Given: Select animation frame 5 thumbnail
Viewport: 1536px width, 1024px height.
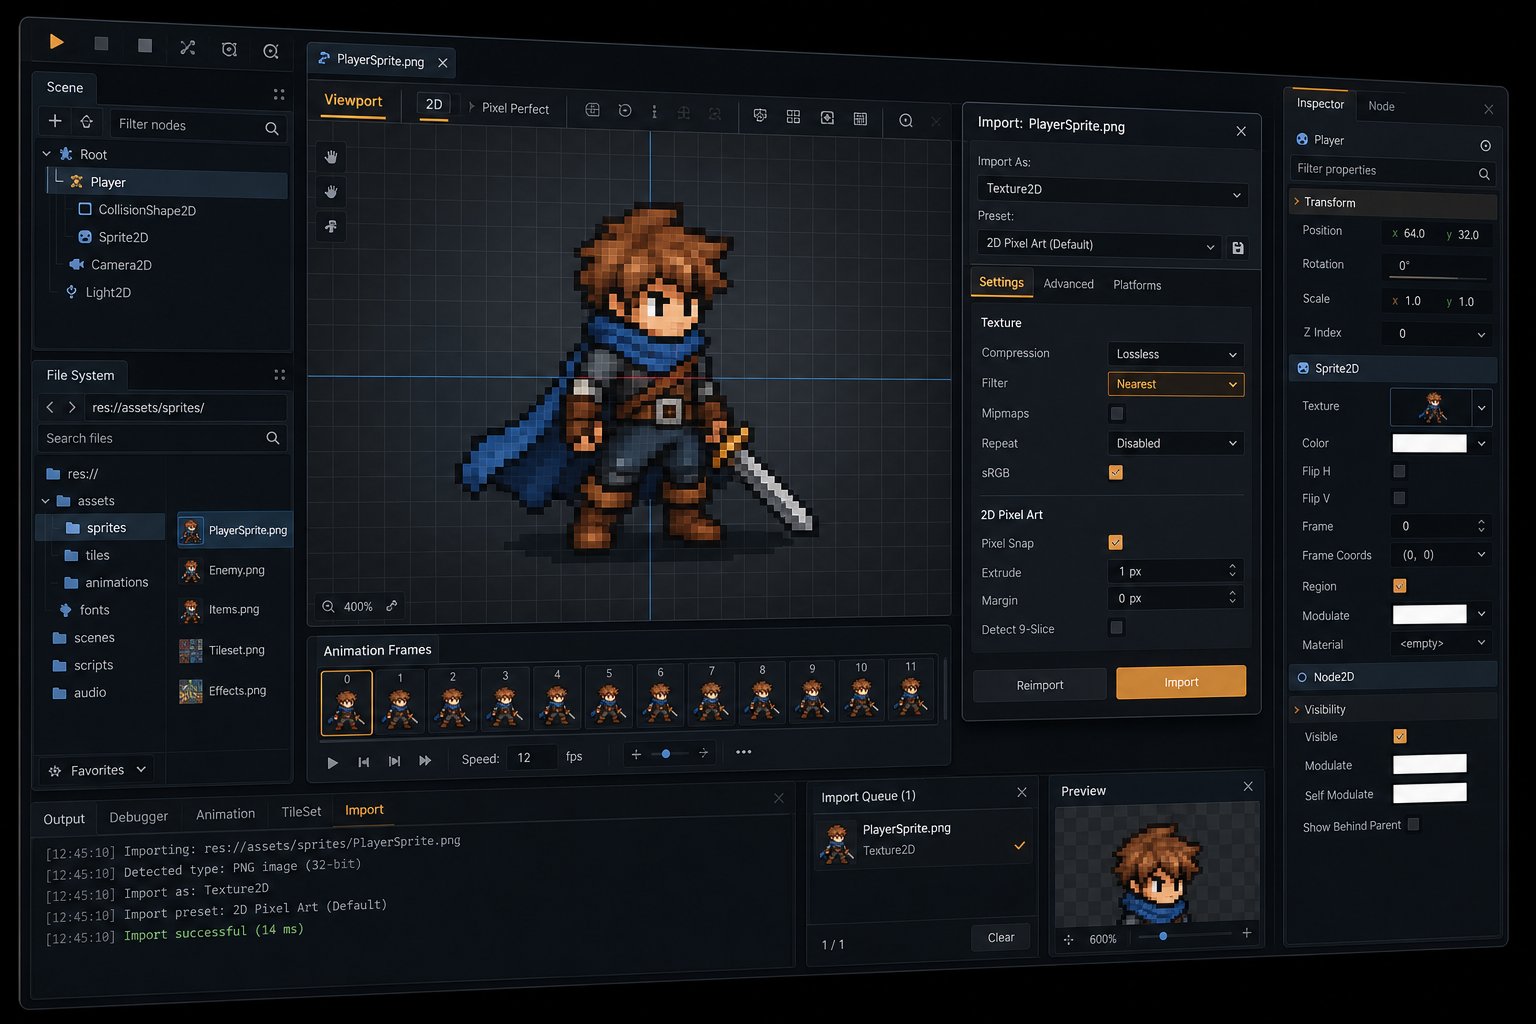Looking at the screenshot, I should tap(609, 697).
